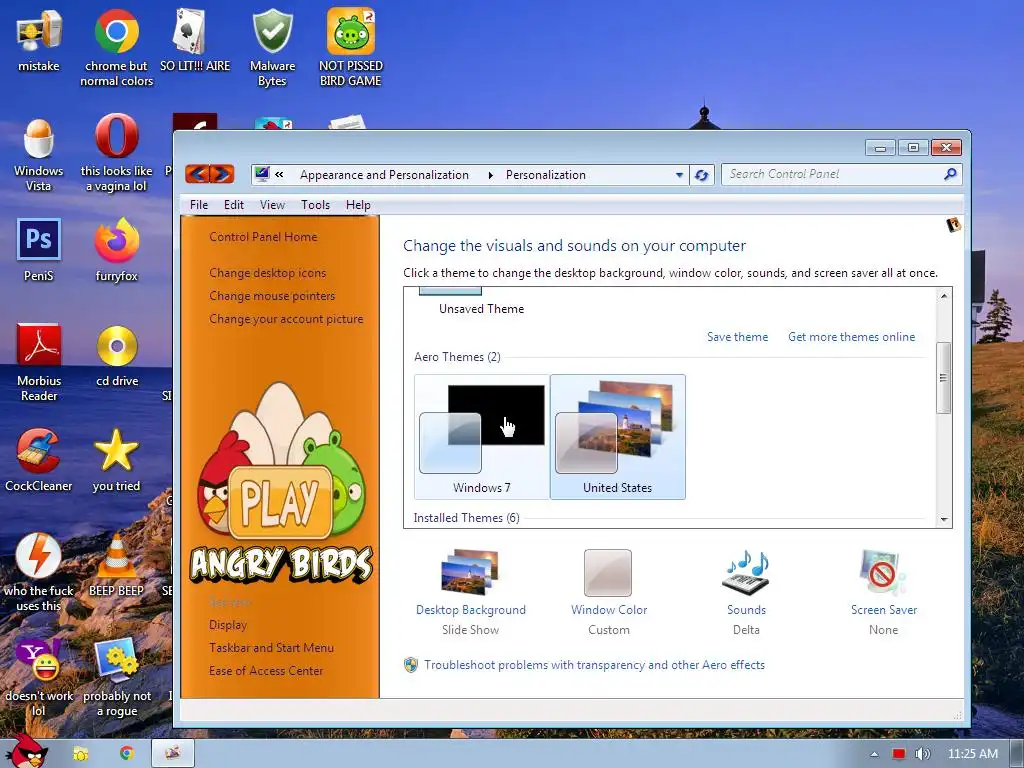Viewport: 1024px width, 768px height.
Task: Click the Angry Birds Start button
Action: point(27,751)
